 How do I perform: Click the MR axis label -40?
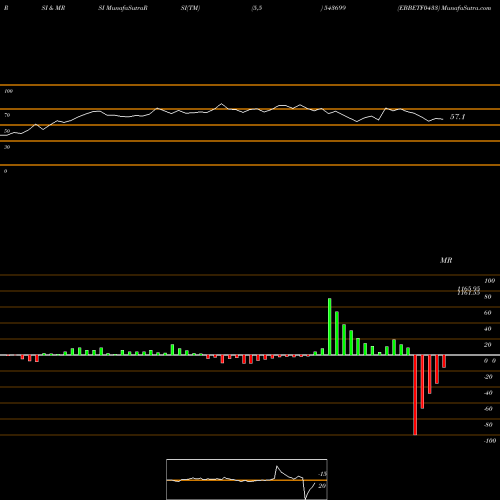[488, 393]
